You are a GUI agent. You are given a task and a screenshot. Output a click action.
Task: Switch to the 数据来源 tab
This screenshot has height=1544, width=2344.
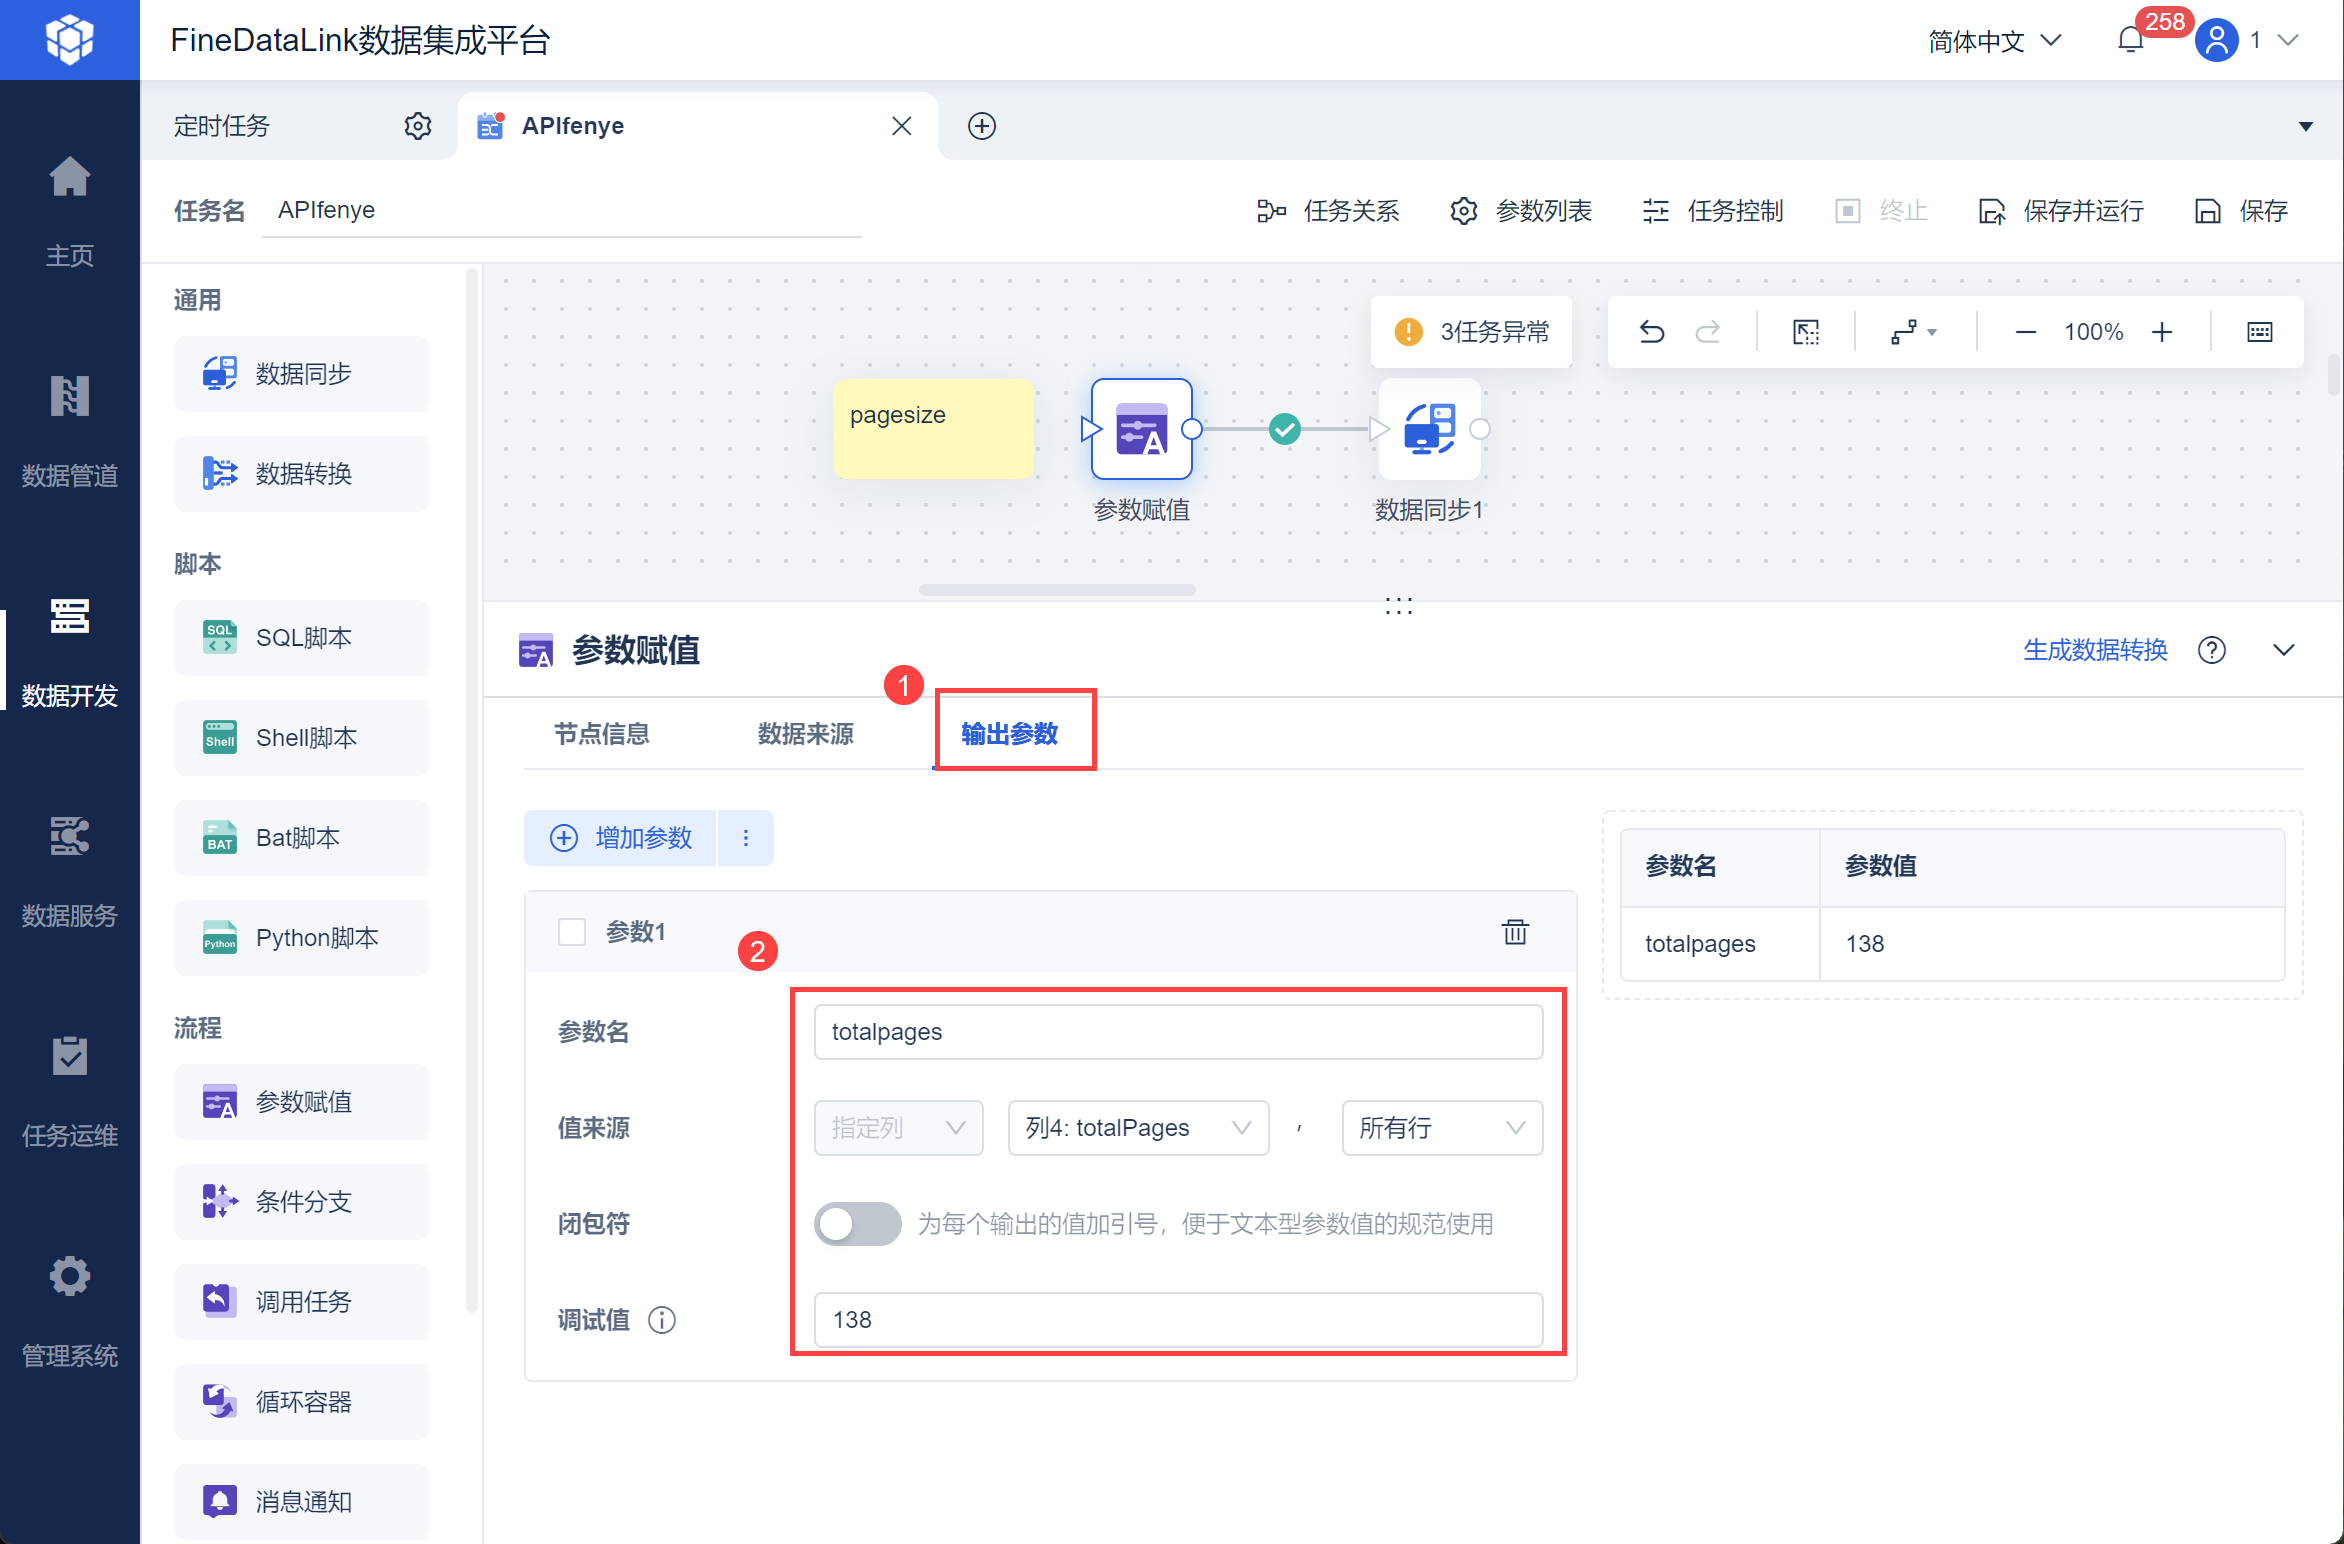click(x=805, y=734)
